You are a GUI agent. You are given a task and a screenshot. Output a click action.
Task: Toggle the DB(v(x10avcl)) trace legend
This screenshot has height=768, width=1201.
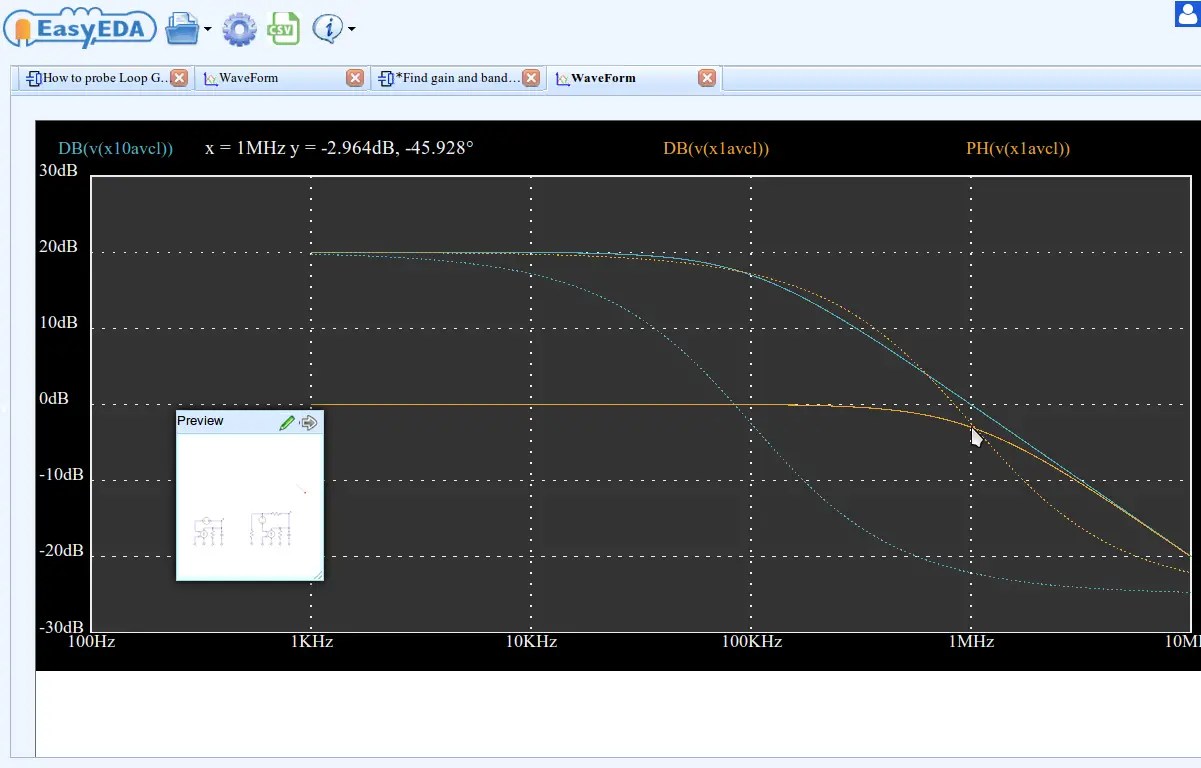pos(115,148)
